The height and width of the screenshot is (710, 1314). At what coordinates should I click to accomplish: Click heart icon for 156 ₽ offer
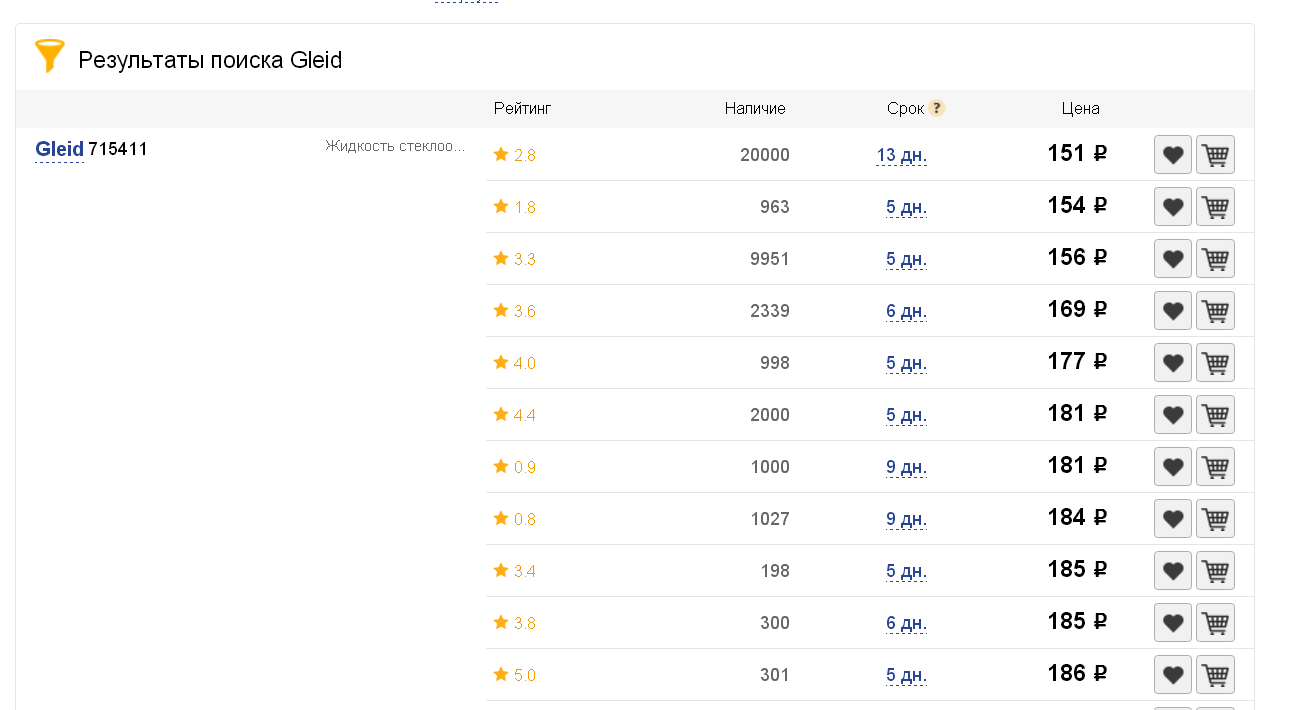[1173, 259]
